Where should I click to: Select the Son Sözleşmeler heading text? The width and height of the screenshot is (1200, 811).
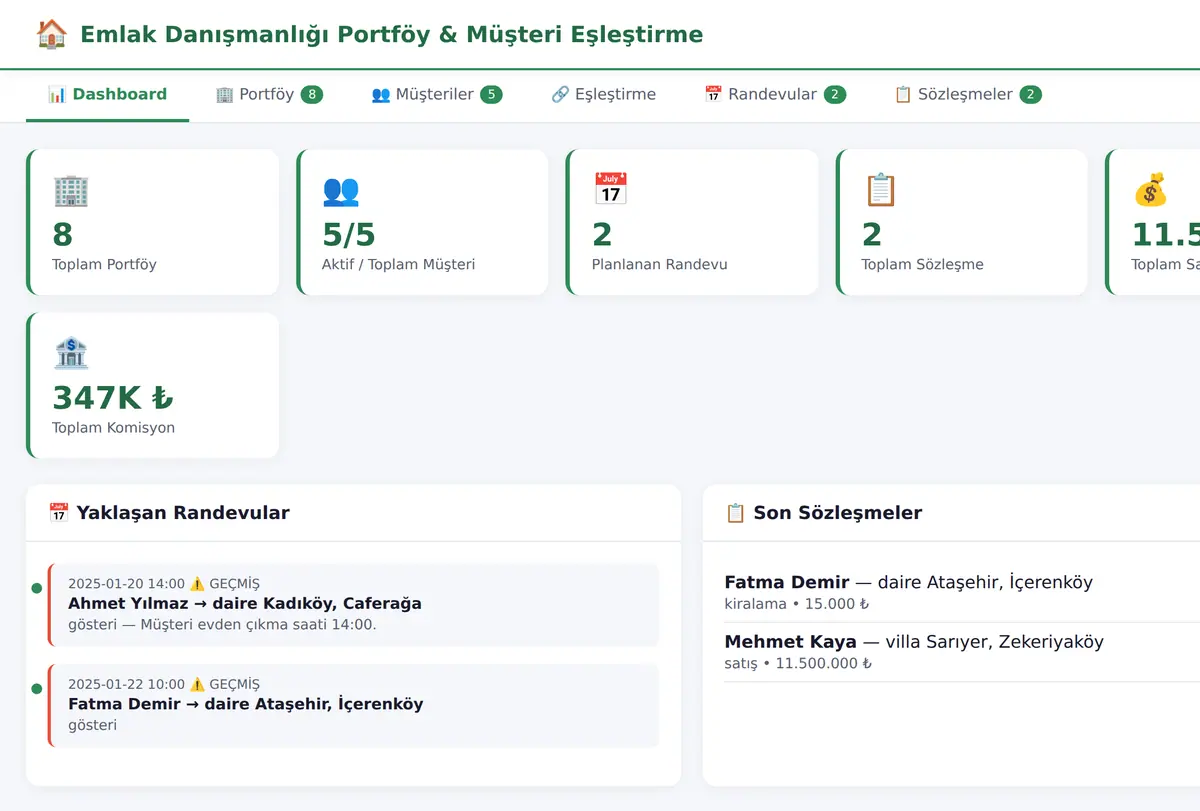coord(838,513)
